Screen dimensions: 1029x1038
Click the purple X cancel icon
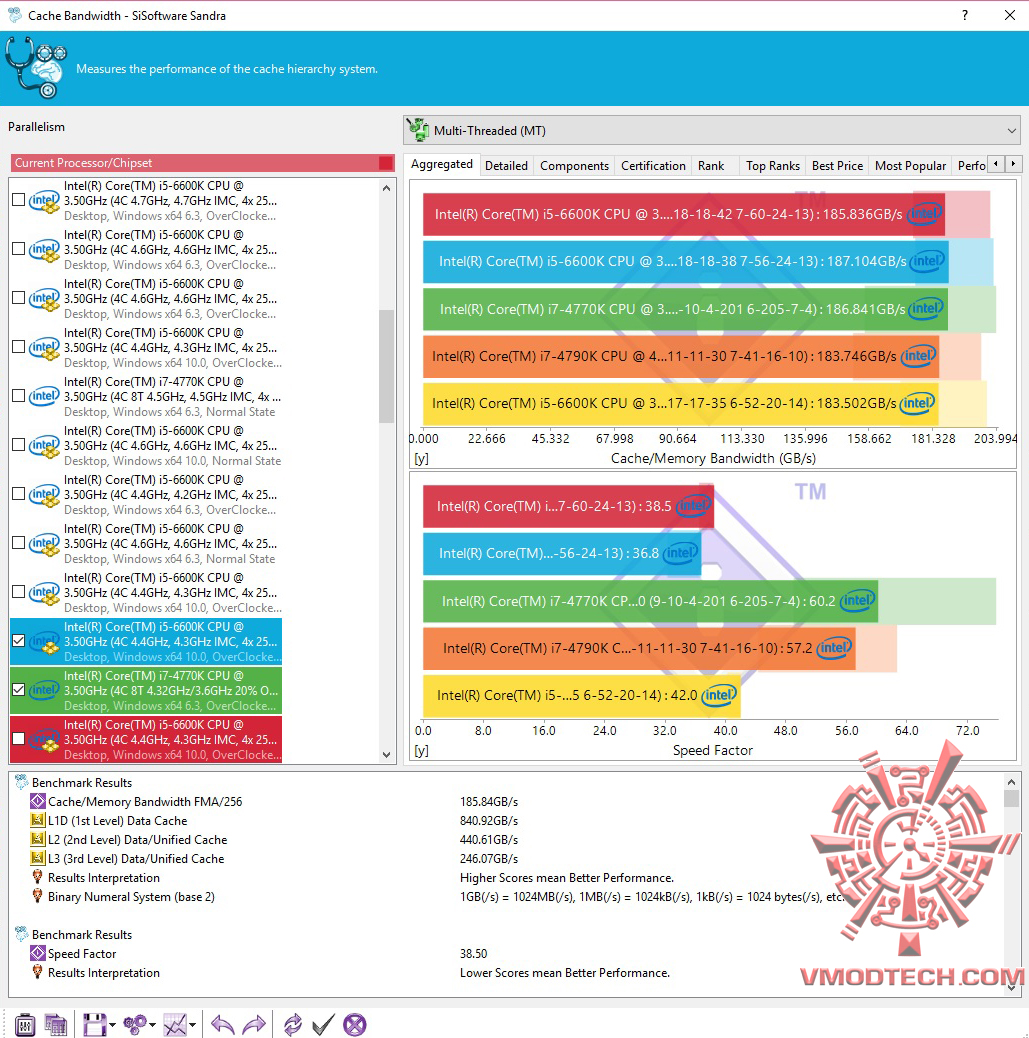click(354, 1025)
